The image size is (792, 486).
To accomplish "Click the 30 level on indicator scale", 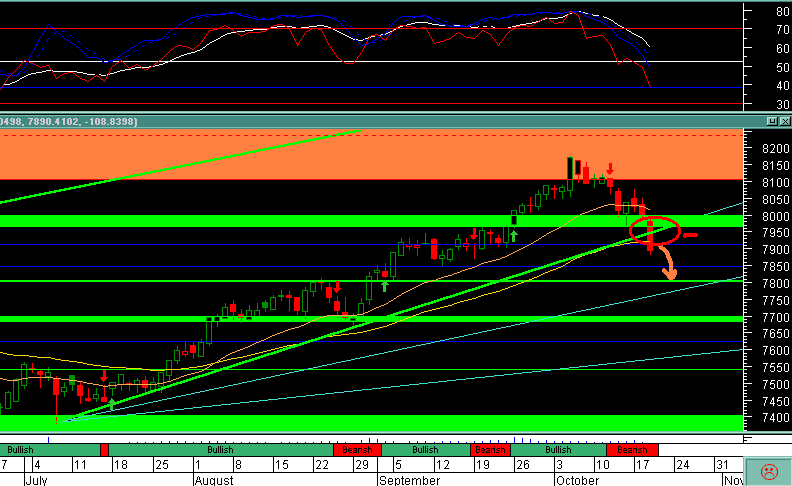I will [783, 105].
